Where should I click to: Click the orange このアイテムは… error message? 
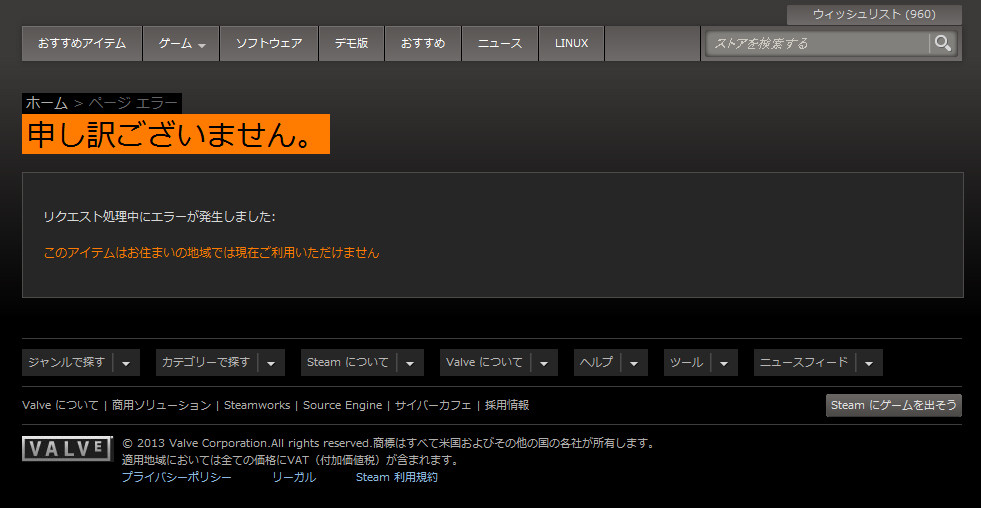(211, 253)
